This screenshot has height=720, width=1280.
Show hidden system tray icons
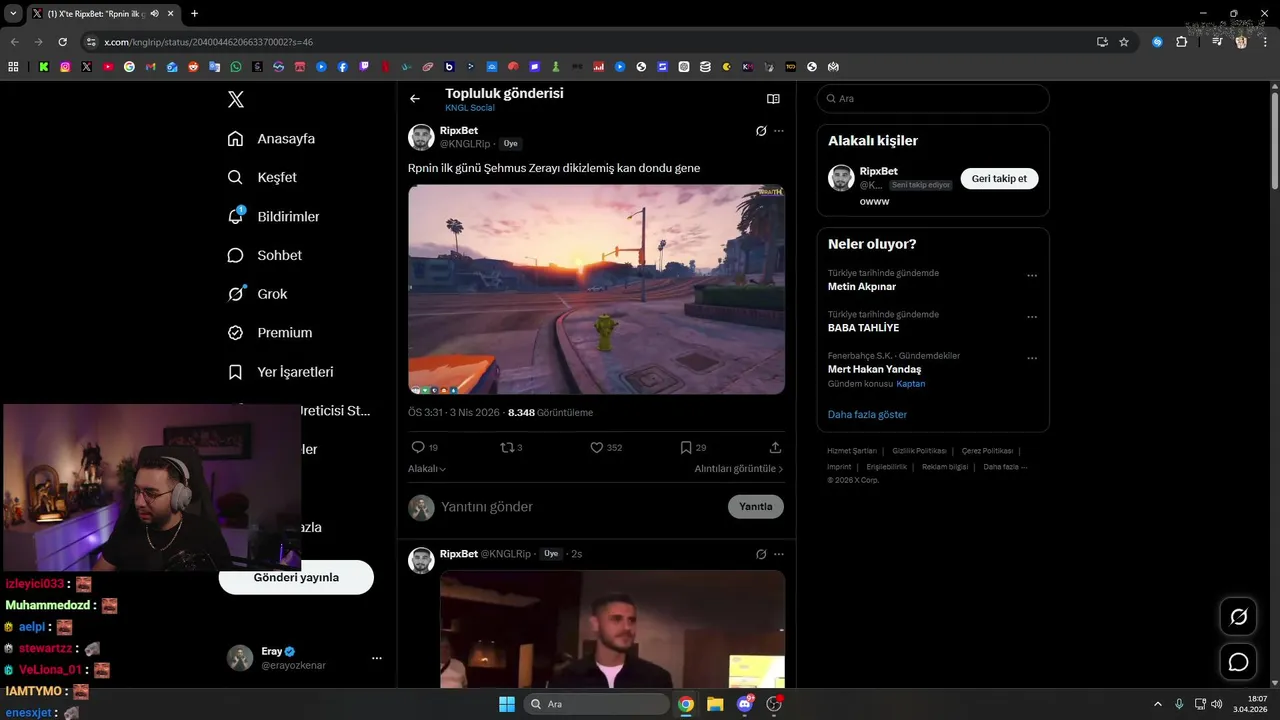pyautogui.click(x=1158, y=704)
